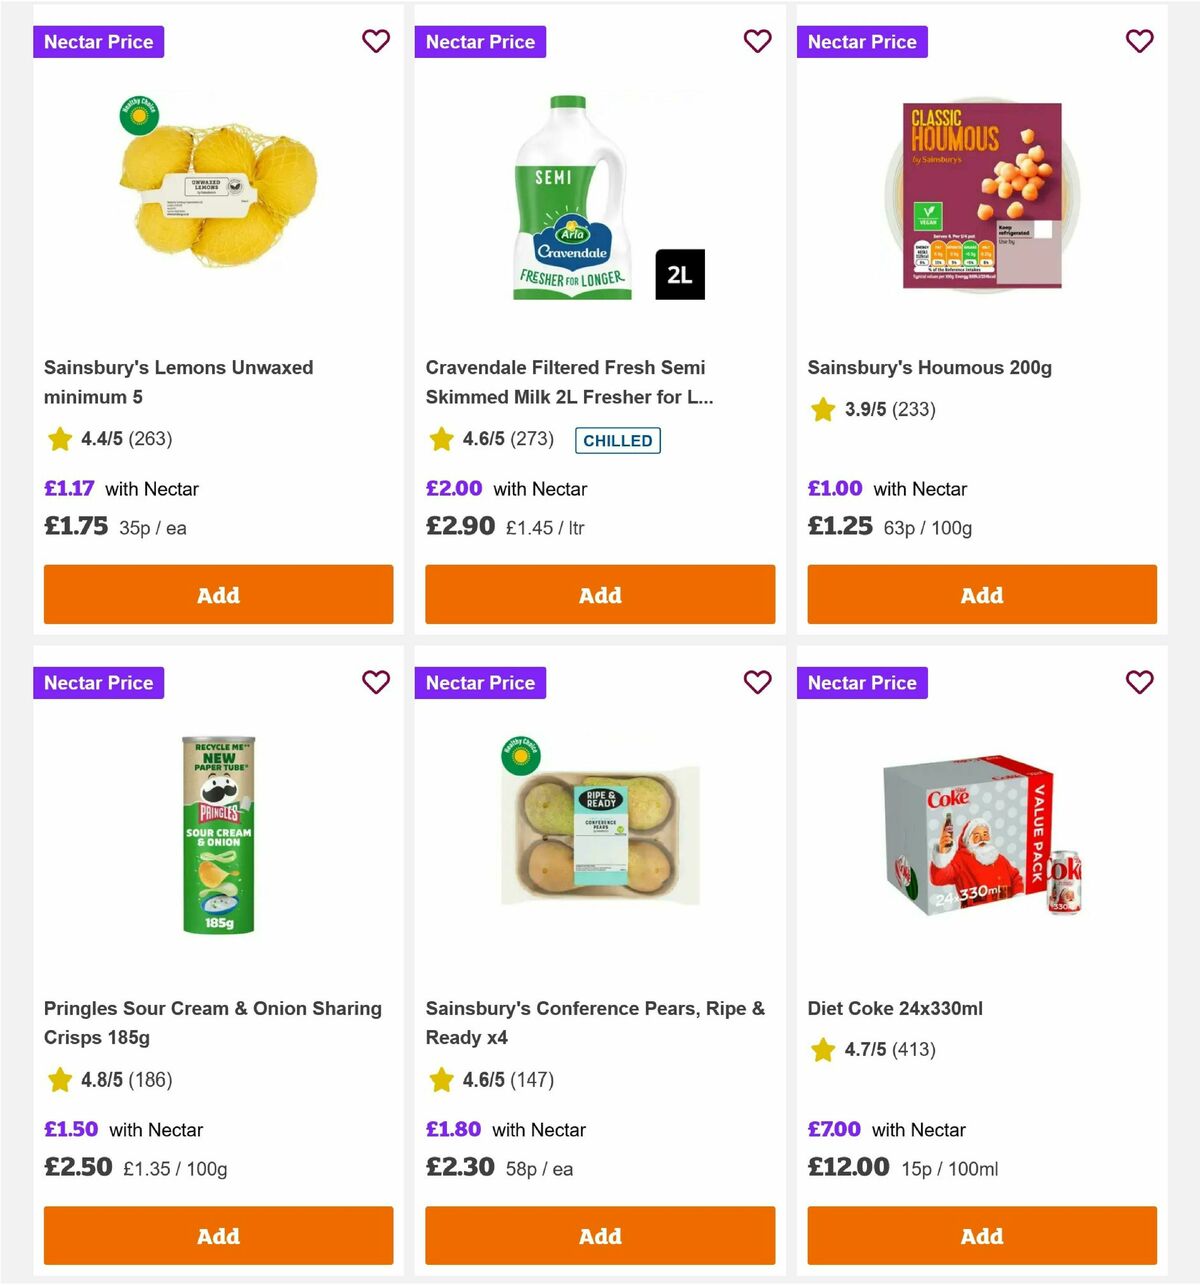
Task: Click the Nectar Price badge on Lemons
Action: (98, 41)
